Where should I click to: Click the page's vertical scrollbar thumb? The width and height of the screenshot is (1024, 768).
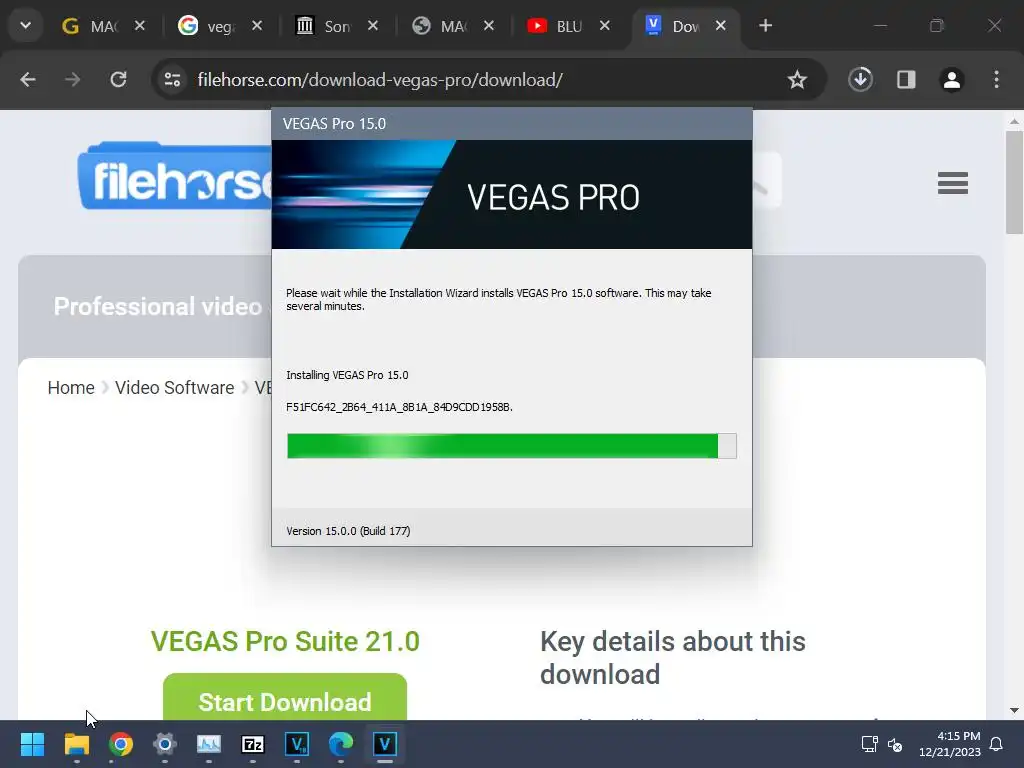(1014, 182)
